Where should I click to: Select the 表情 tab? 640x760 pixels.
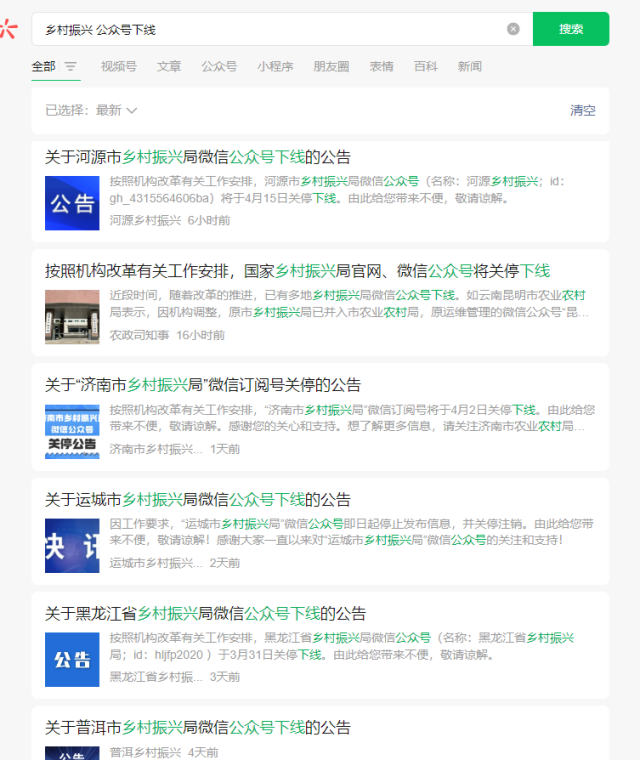(381, 67)
